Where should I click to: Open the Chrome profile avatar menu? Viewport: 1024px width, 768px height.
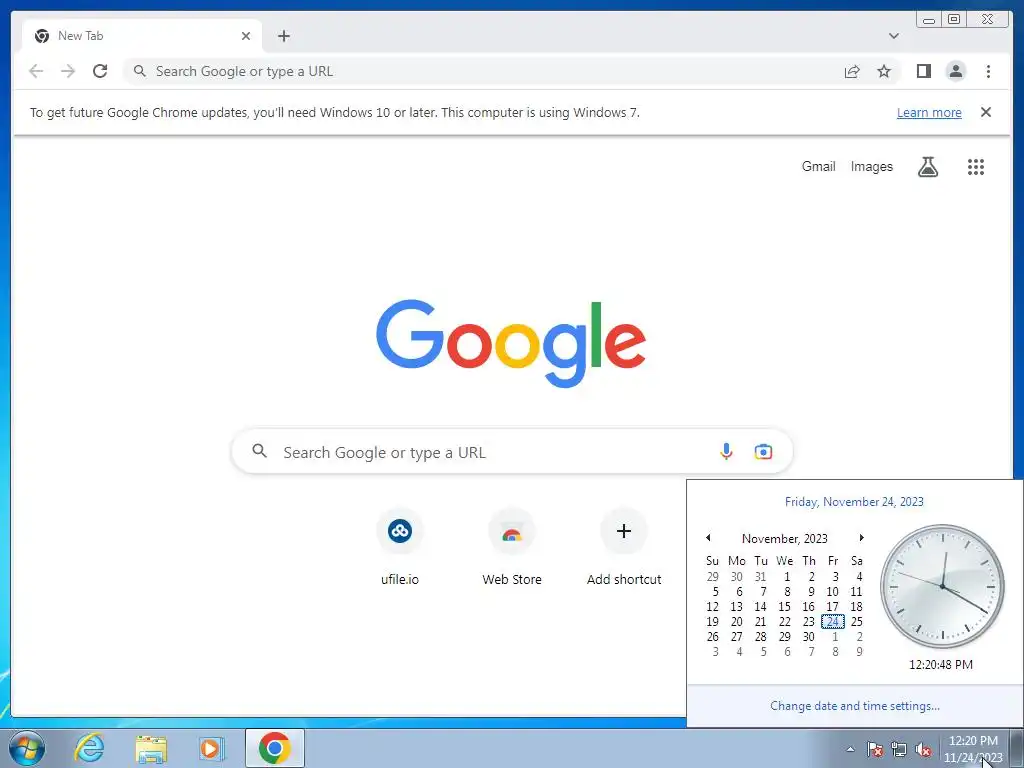click(955, 71)
